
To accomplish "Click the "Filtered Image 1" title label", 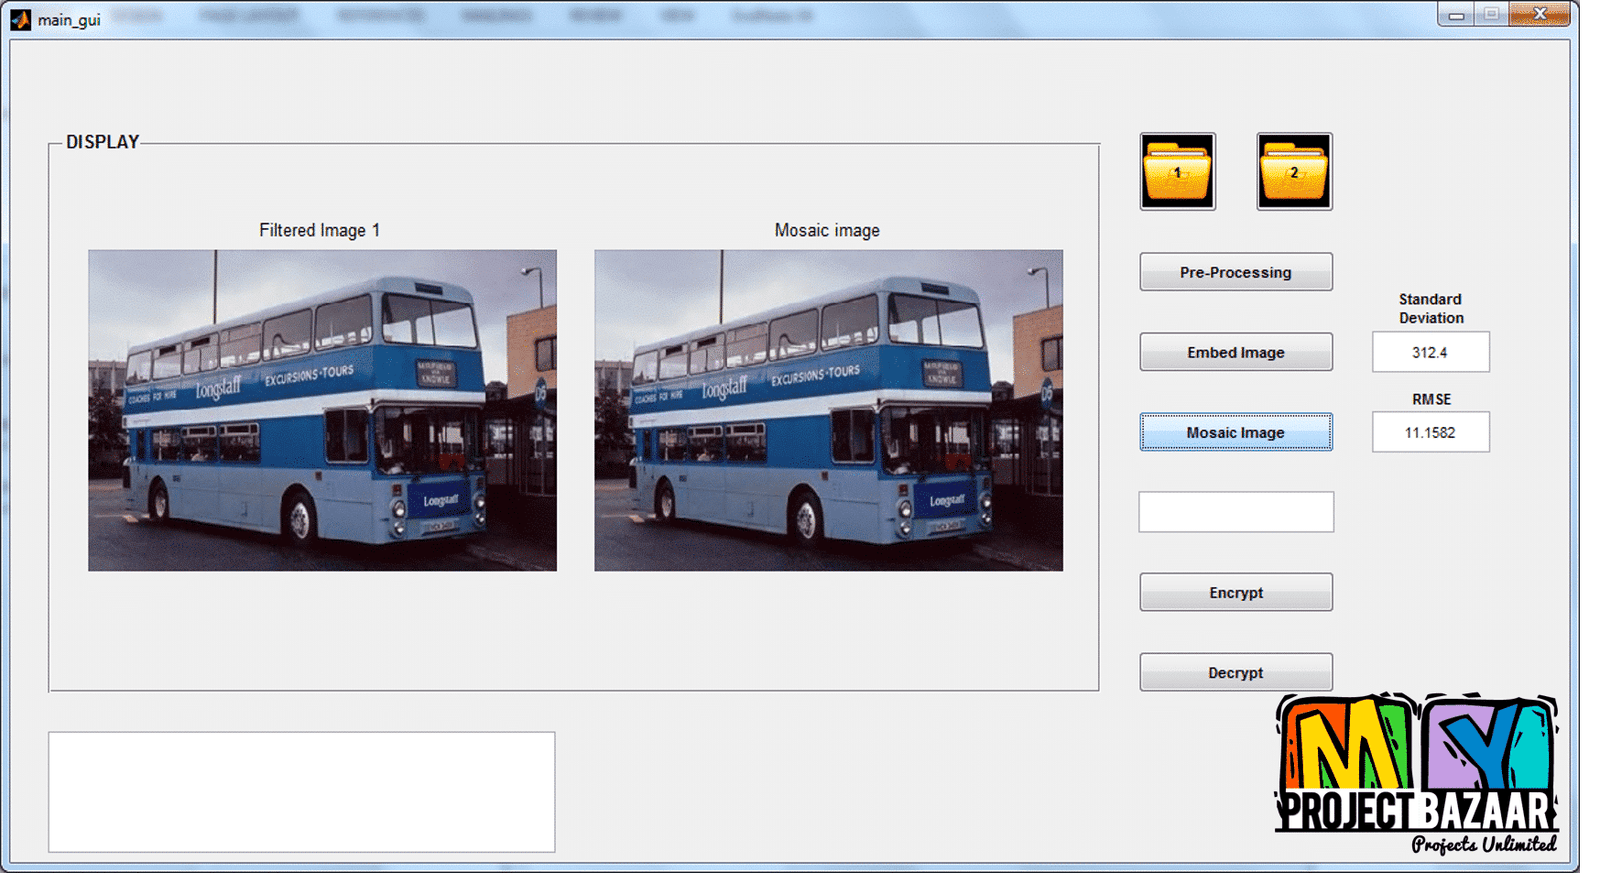I will [319, 230].
